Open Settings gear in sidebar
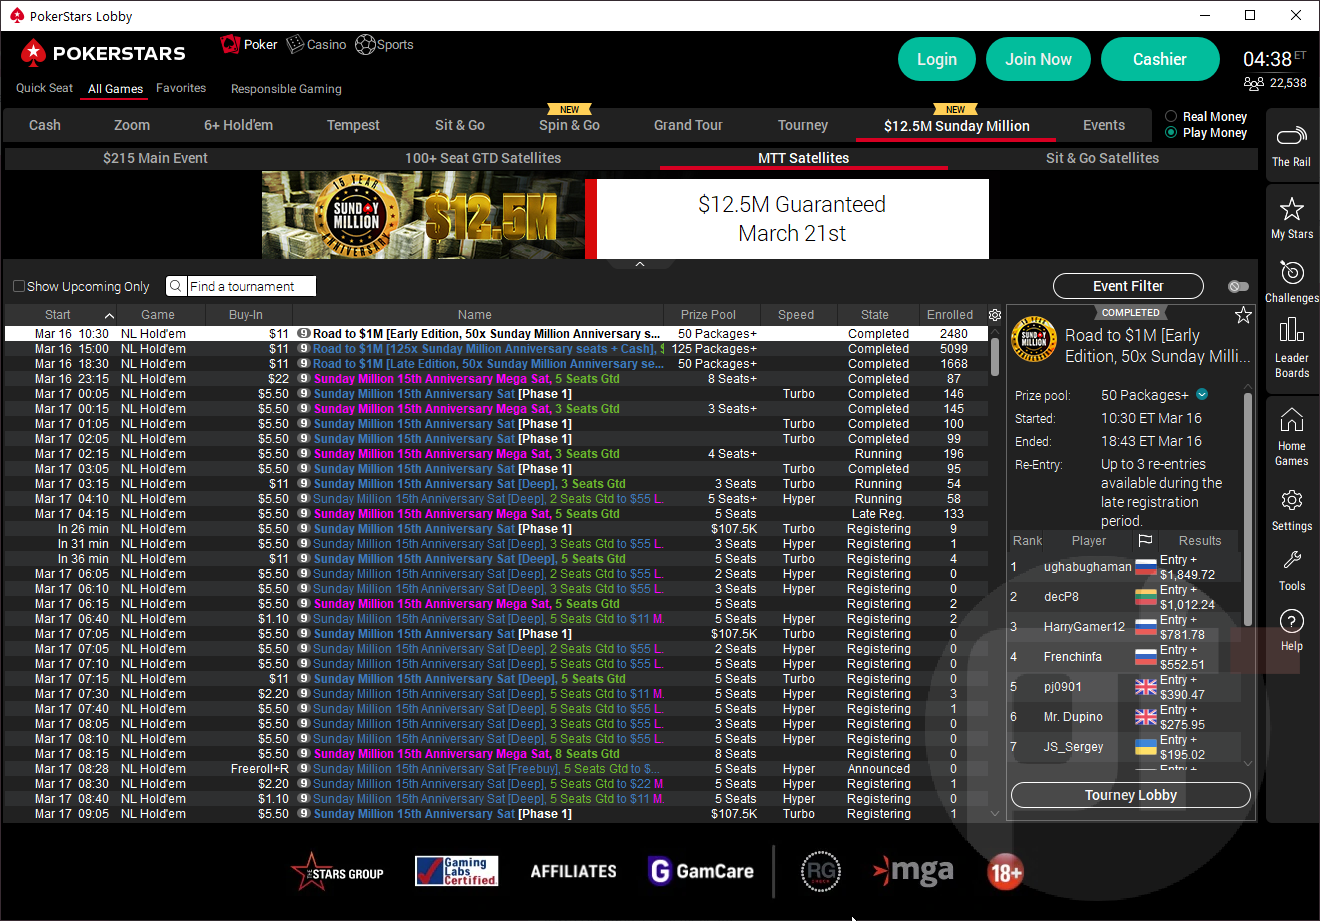1320x921 pixels. tap(1291, 500)
